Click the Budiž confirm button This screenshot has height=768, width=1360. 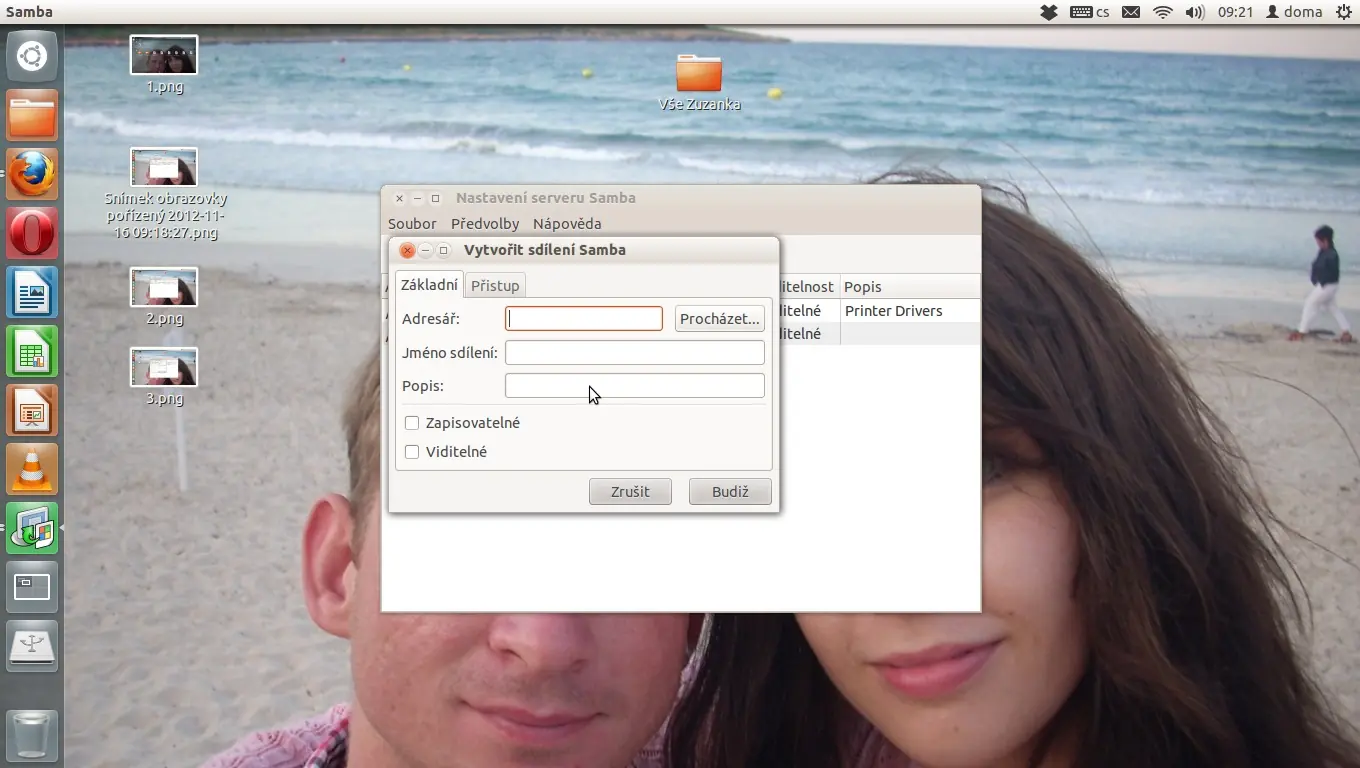[730, 492]
